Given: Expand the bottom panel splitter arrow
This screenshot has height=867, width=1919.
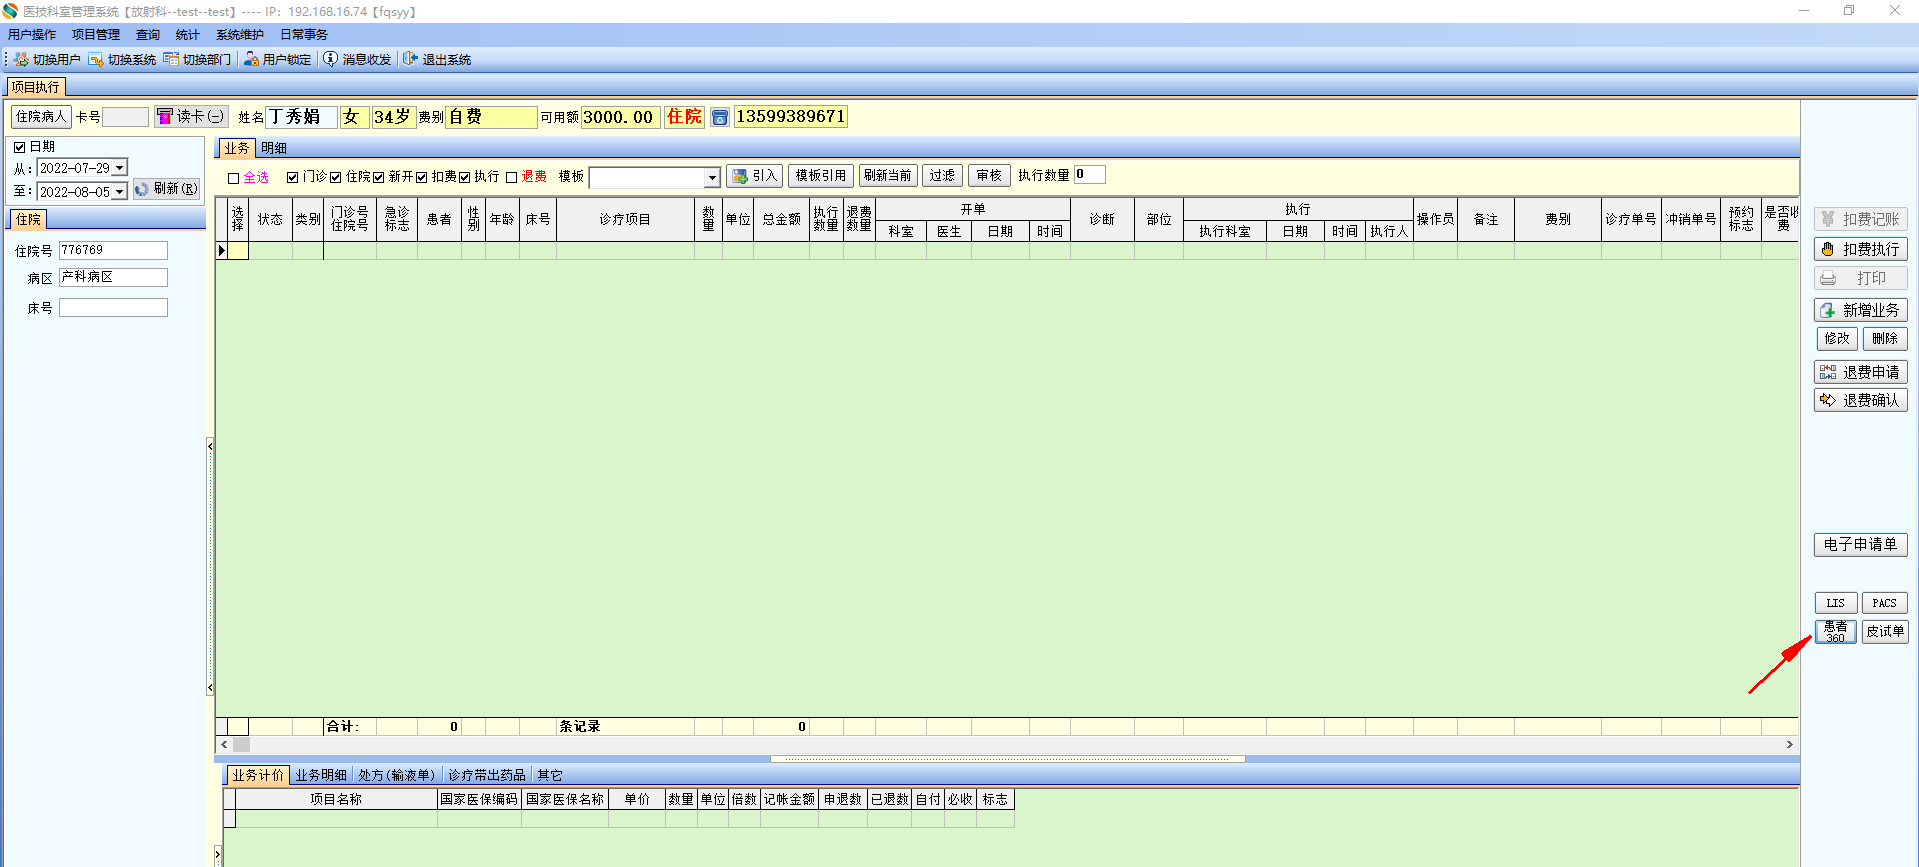Looking at the screenshot, I should tap(218, 854).
